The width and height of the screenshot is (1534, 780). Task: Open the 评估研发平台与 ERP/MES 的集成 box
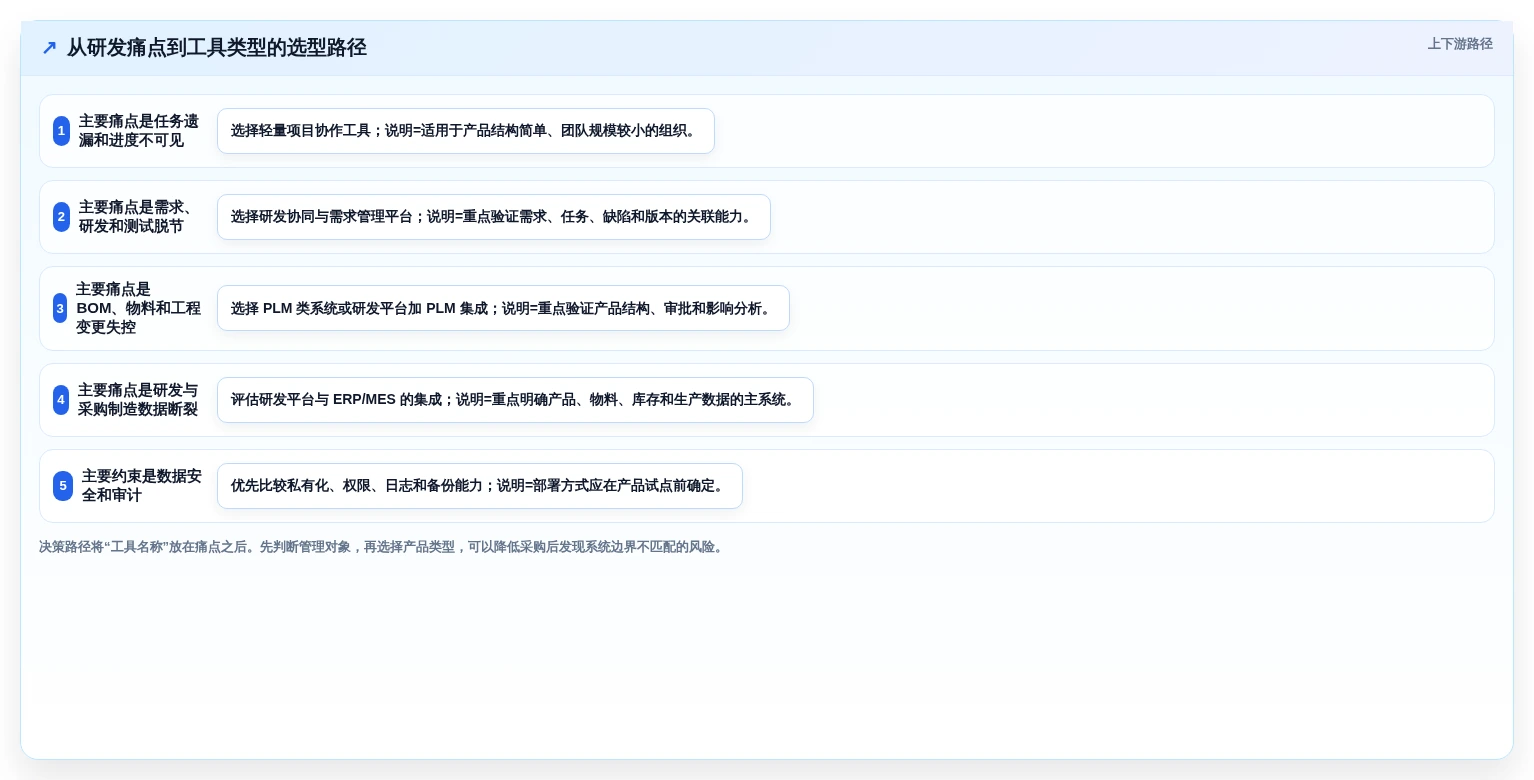pyautogui.click(x=515, y=400)
